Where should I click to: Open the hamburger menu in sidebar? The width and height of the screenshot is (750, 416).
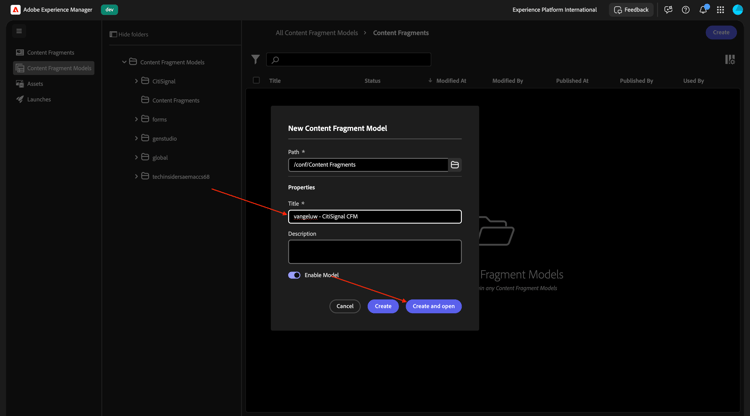click(x=19, y=31)
